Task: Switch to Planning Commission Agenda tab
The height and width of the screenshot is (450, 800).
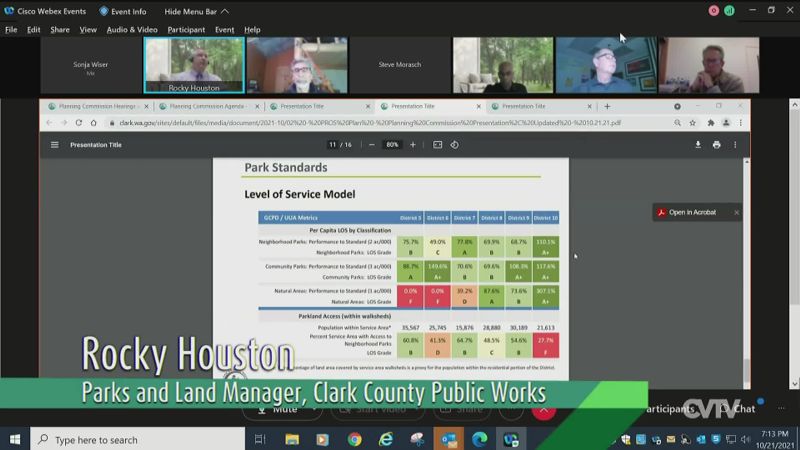Action: click(208, 106)
